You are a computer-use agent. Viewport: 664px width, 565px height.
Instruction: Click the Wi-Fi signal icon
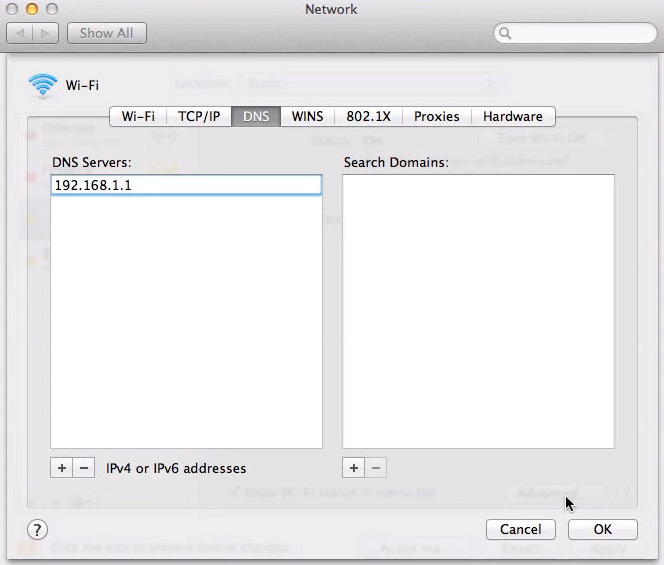click(x=42, y=86)
